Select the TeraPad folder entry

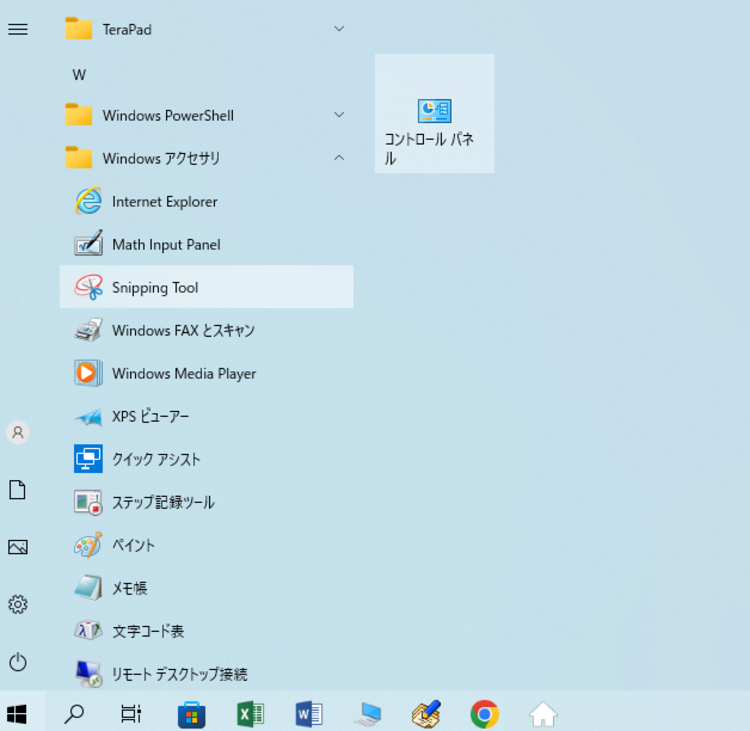[x=207, y=29]
